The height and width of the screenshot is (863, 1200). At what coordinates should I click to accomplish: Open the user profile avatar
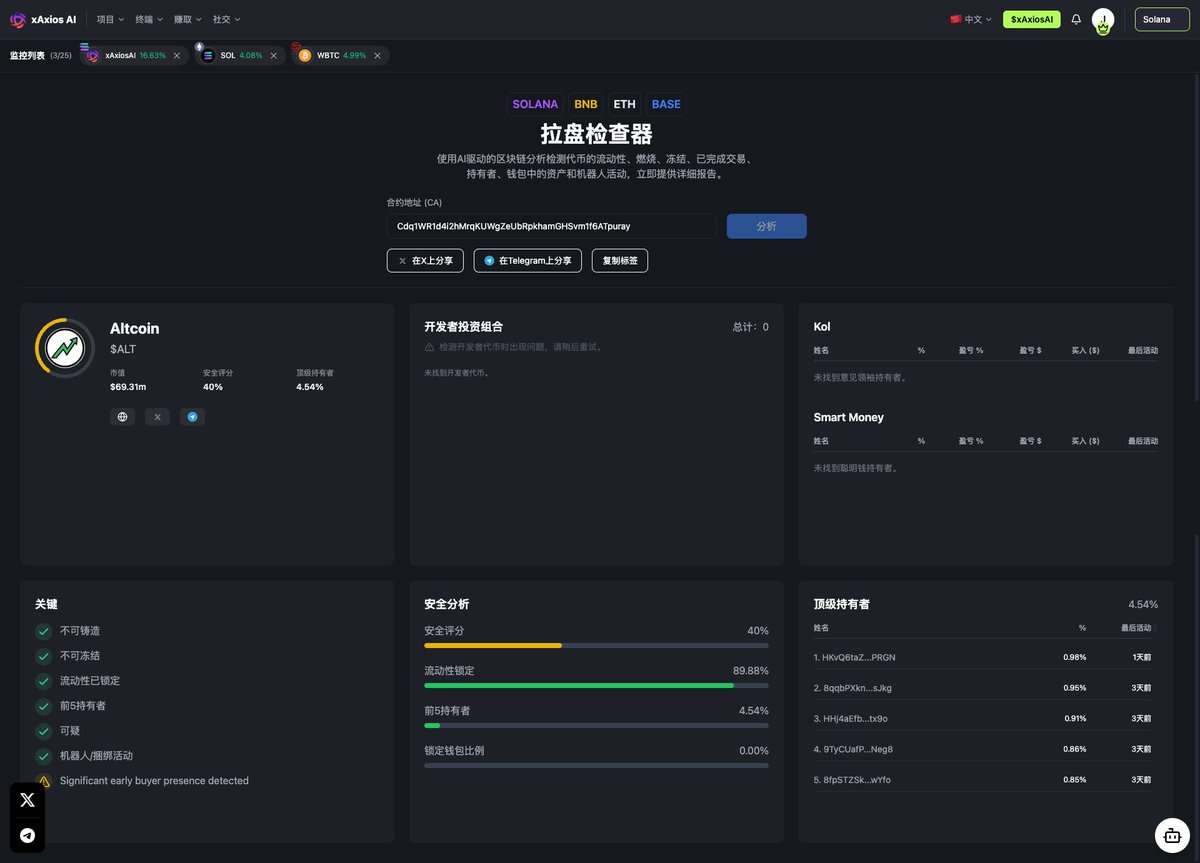click(x=1103, y=20)
